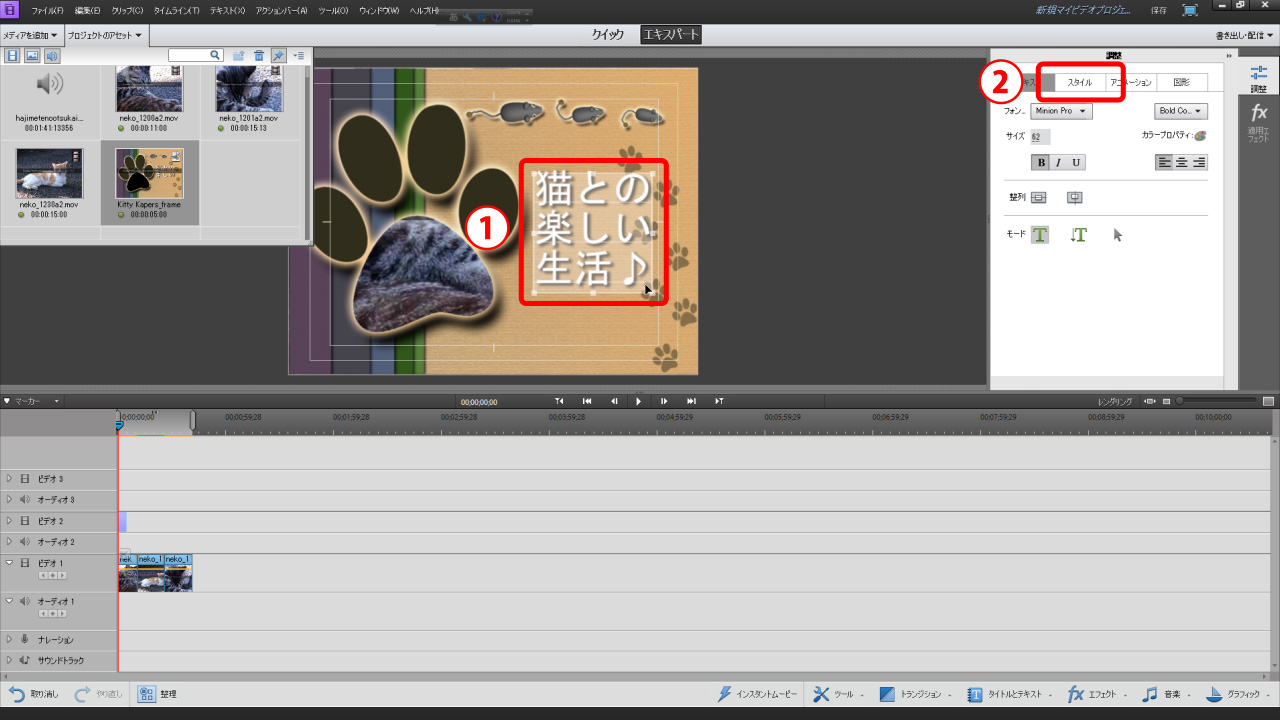Toggle the audio filter in project assets

point(51,56)
